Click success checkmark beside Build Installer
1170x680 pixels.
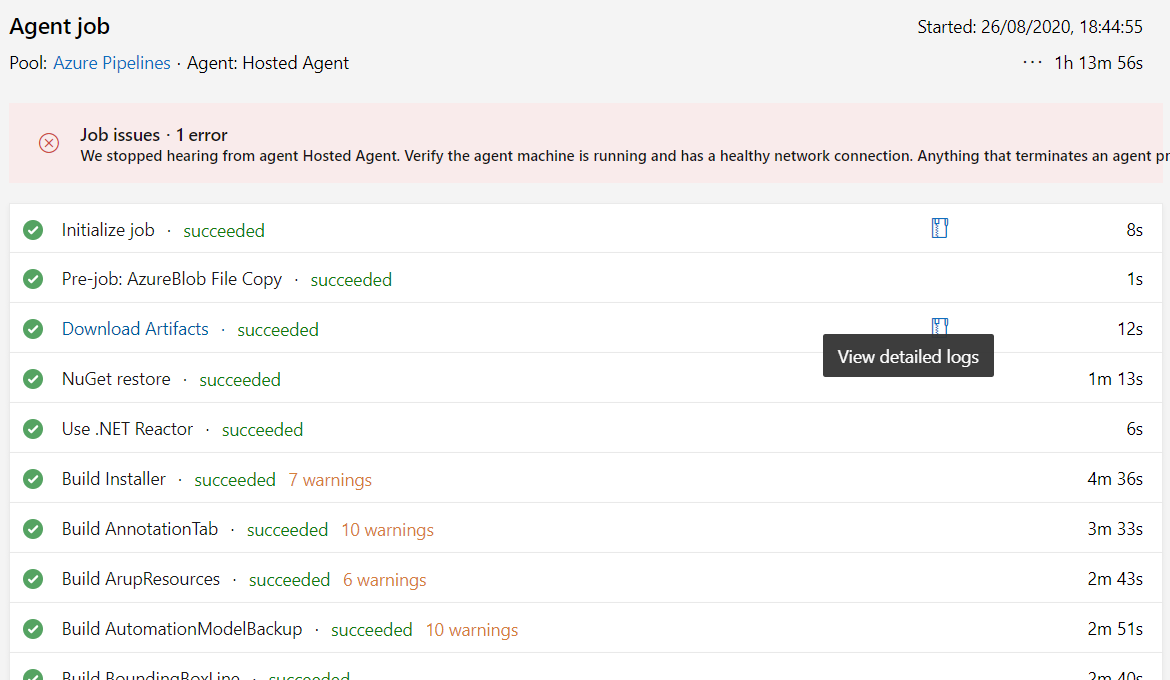(33, 478)
